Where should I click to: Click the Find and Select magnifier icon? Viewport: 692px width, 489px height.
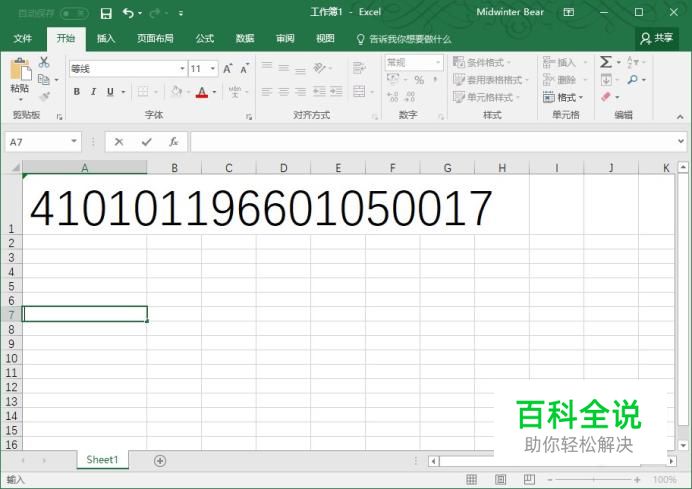coord(633,79)
